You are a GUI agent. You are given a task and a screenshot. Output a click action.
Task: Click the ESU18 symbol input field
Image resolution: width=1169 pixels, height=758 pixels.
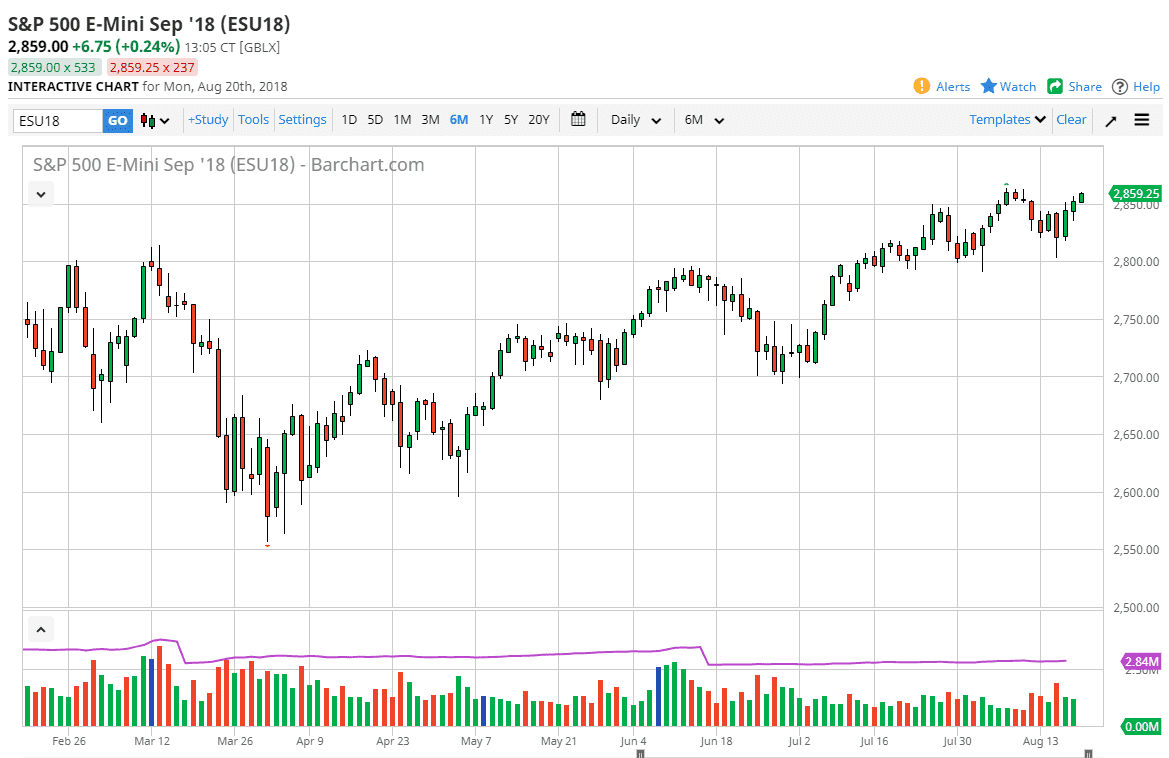58,121
